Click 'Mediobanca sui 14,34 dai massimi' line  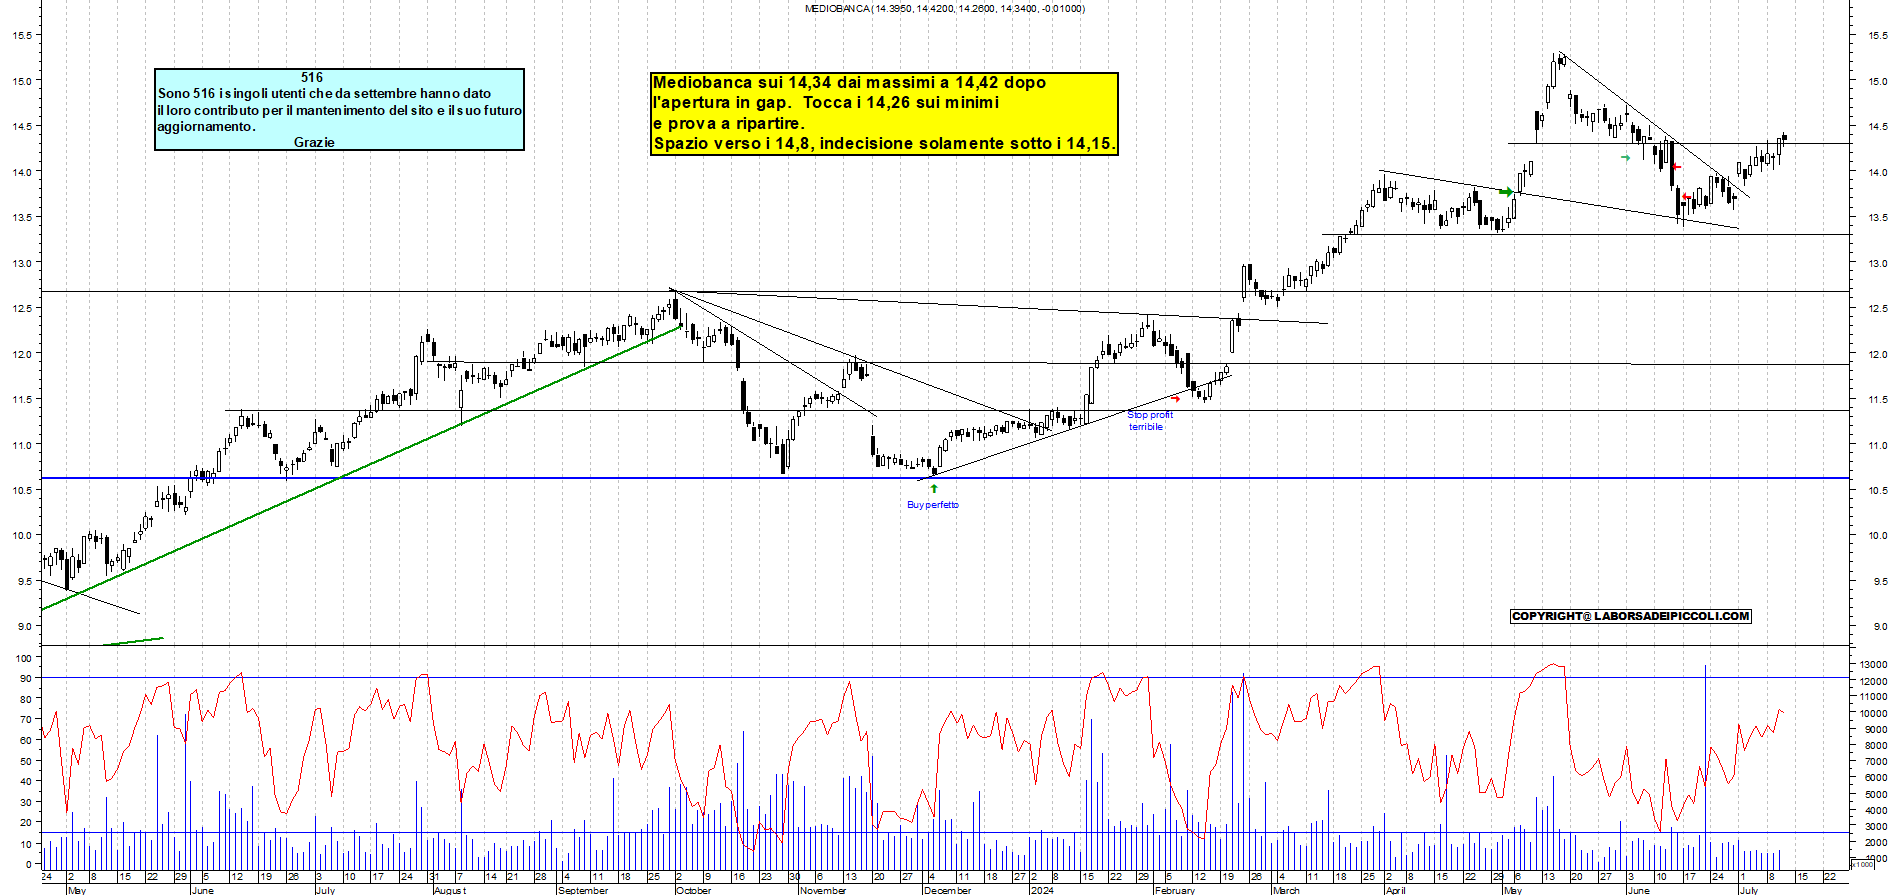click(849, 83)
